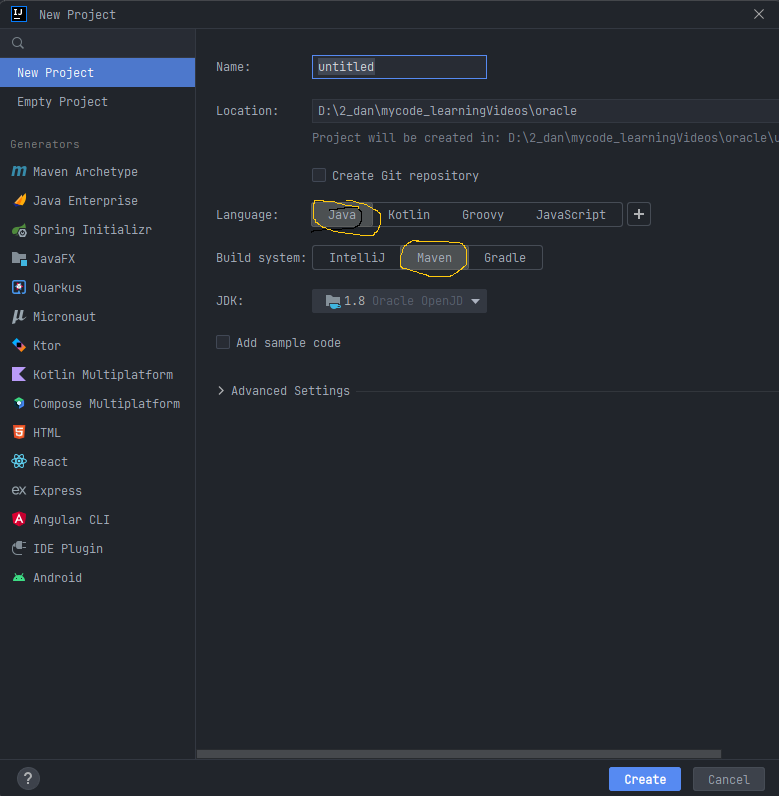Click the Compose Multiplatform icon
This screenshot has width=784, height=798.
19,404
